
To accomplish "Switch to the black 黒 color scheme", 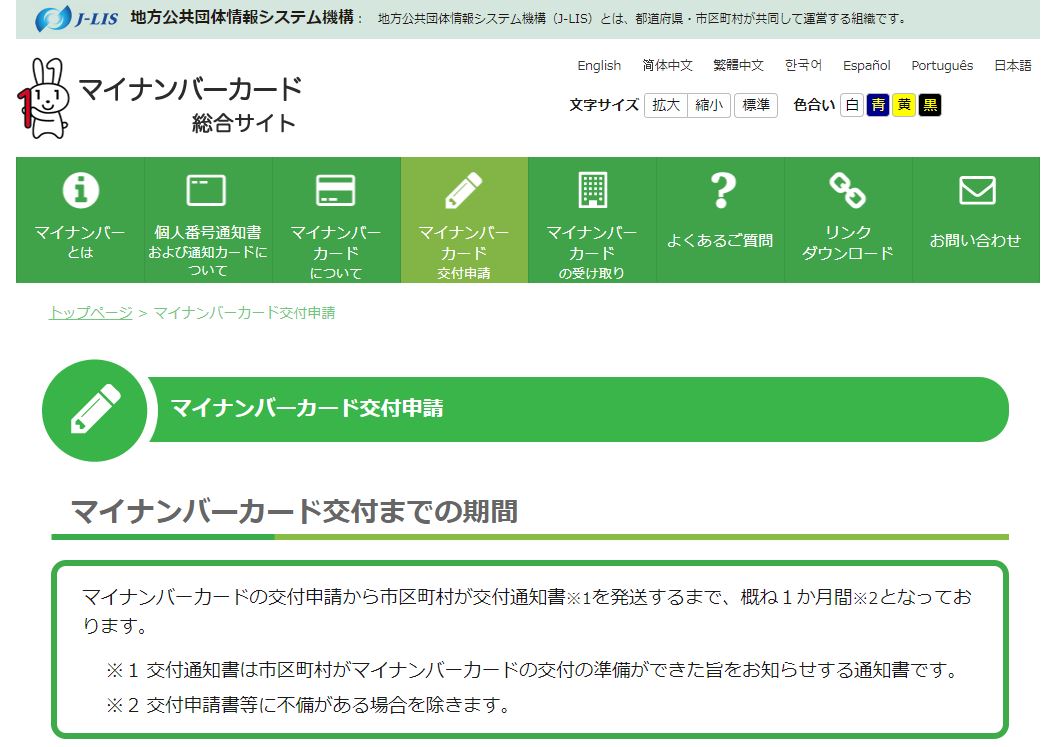I will (930, 105).
